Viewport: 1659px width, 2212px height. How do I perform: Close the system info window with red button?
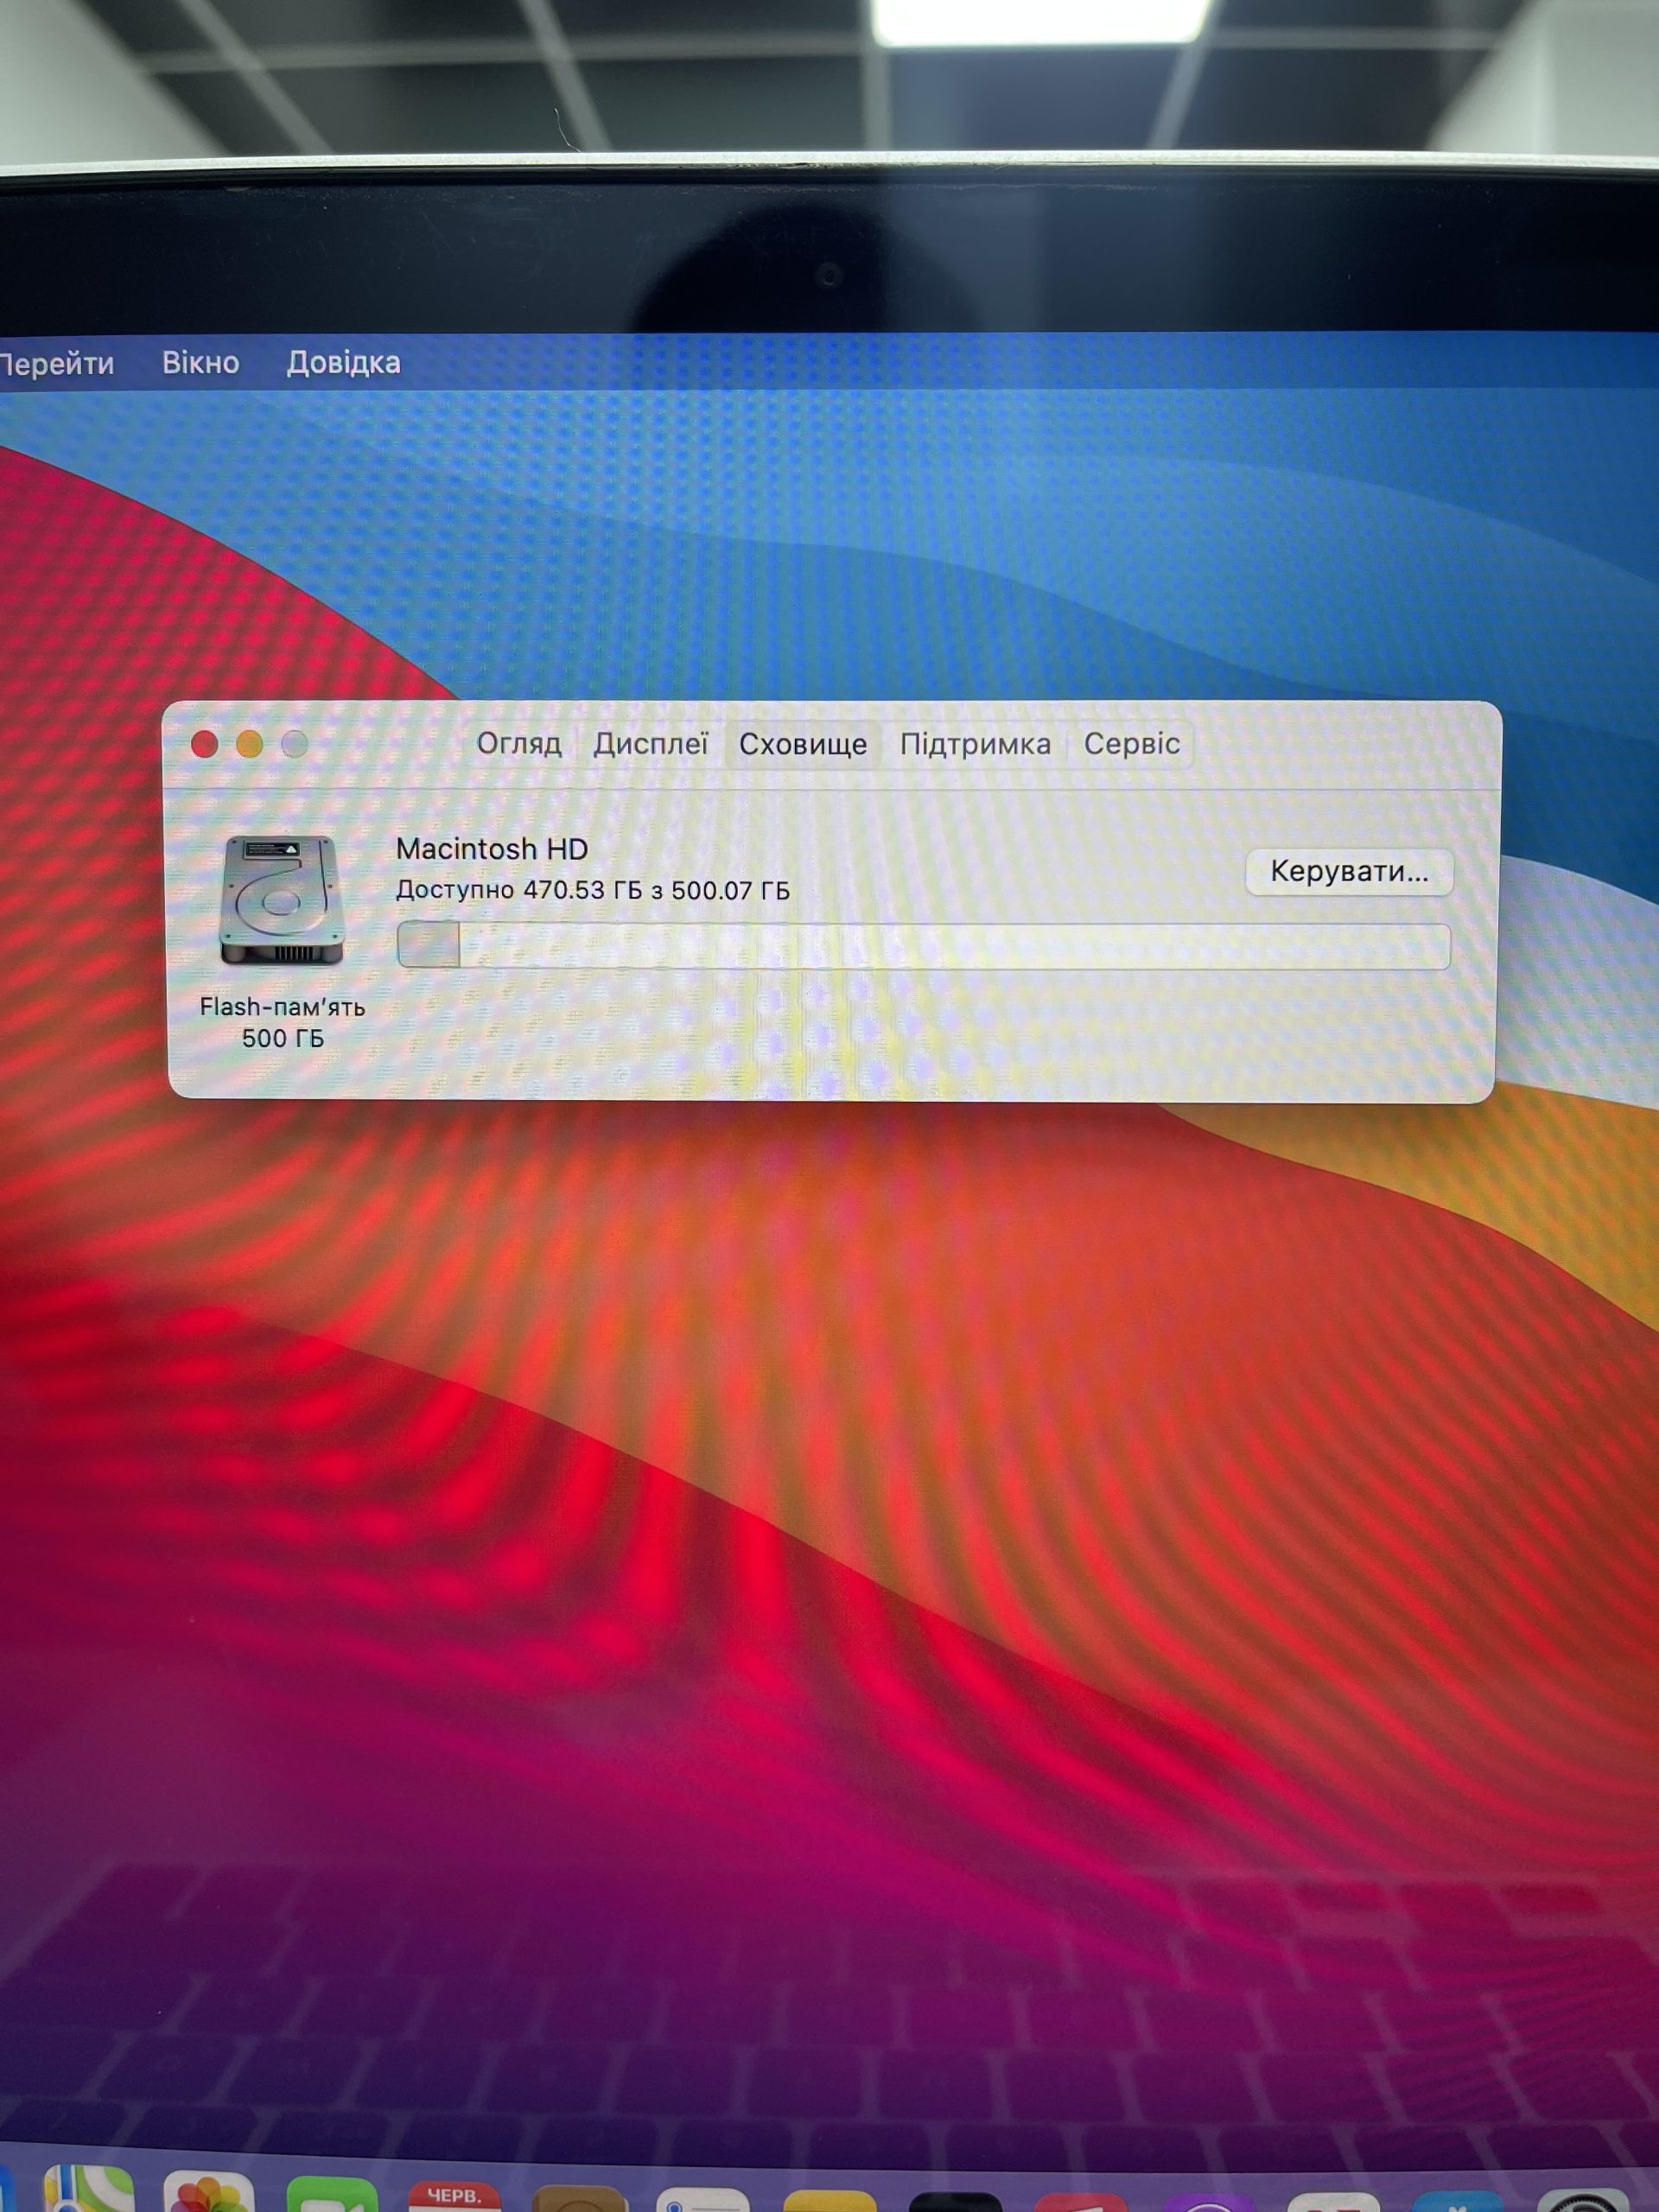coord(204,744)
